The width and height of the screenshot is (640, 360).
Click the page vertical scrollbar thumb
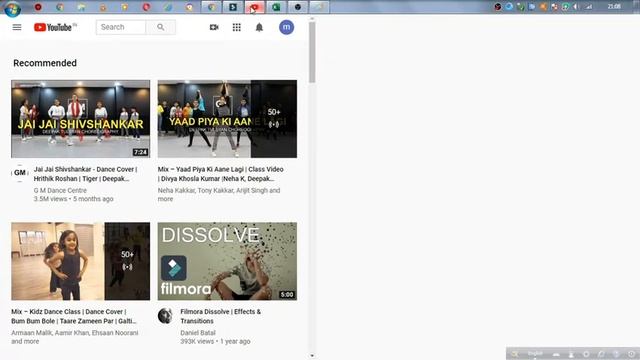pyautogui.click(x=312, y=52)
